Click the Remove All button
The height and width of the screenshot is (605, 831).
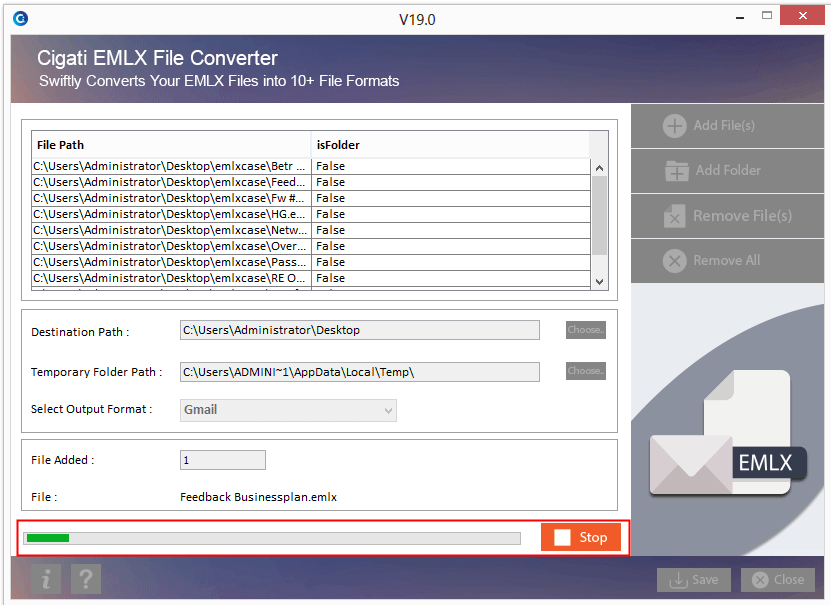[727, 261]
